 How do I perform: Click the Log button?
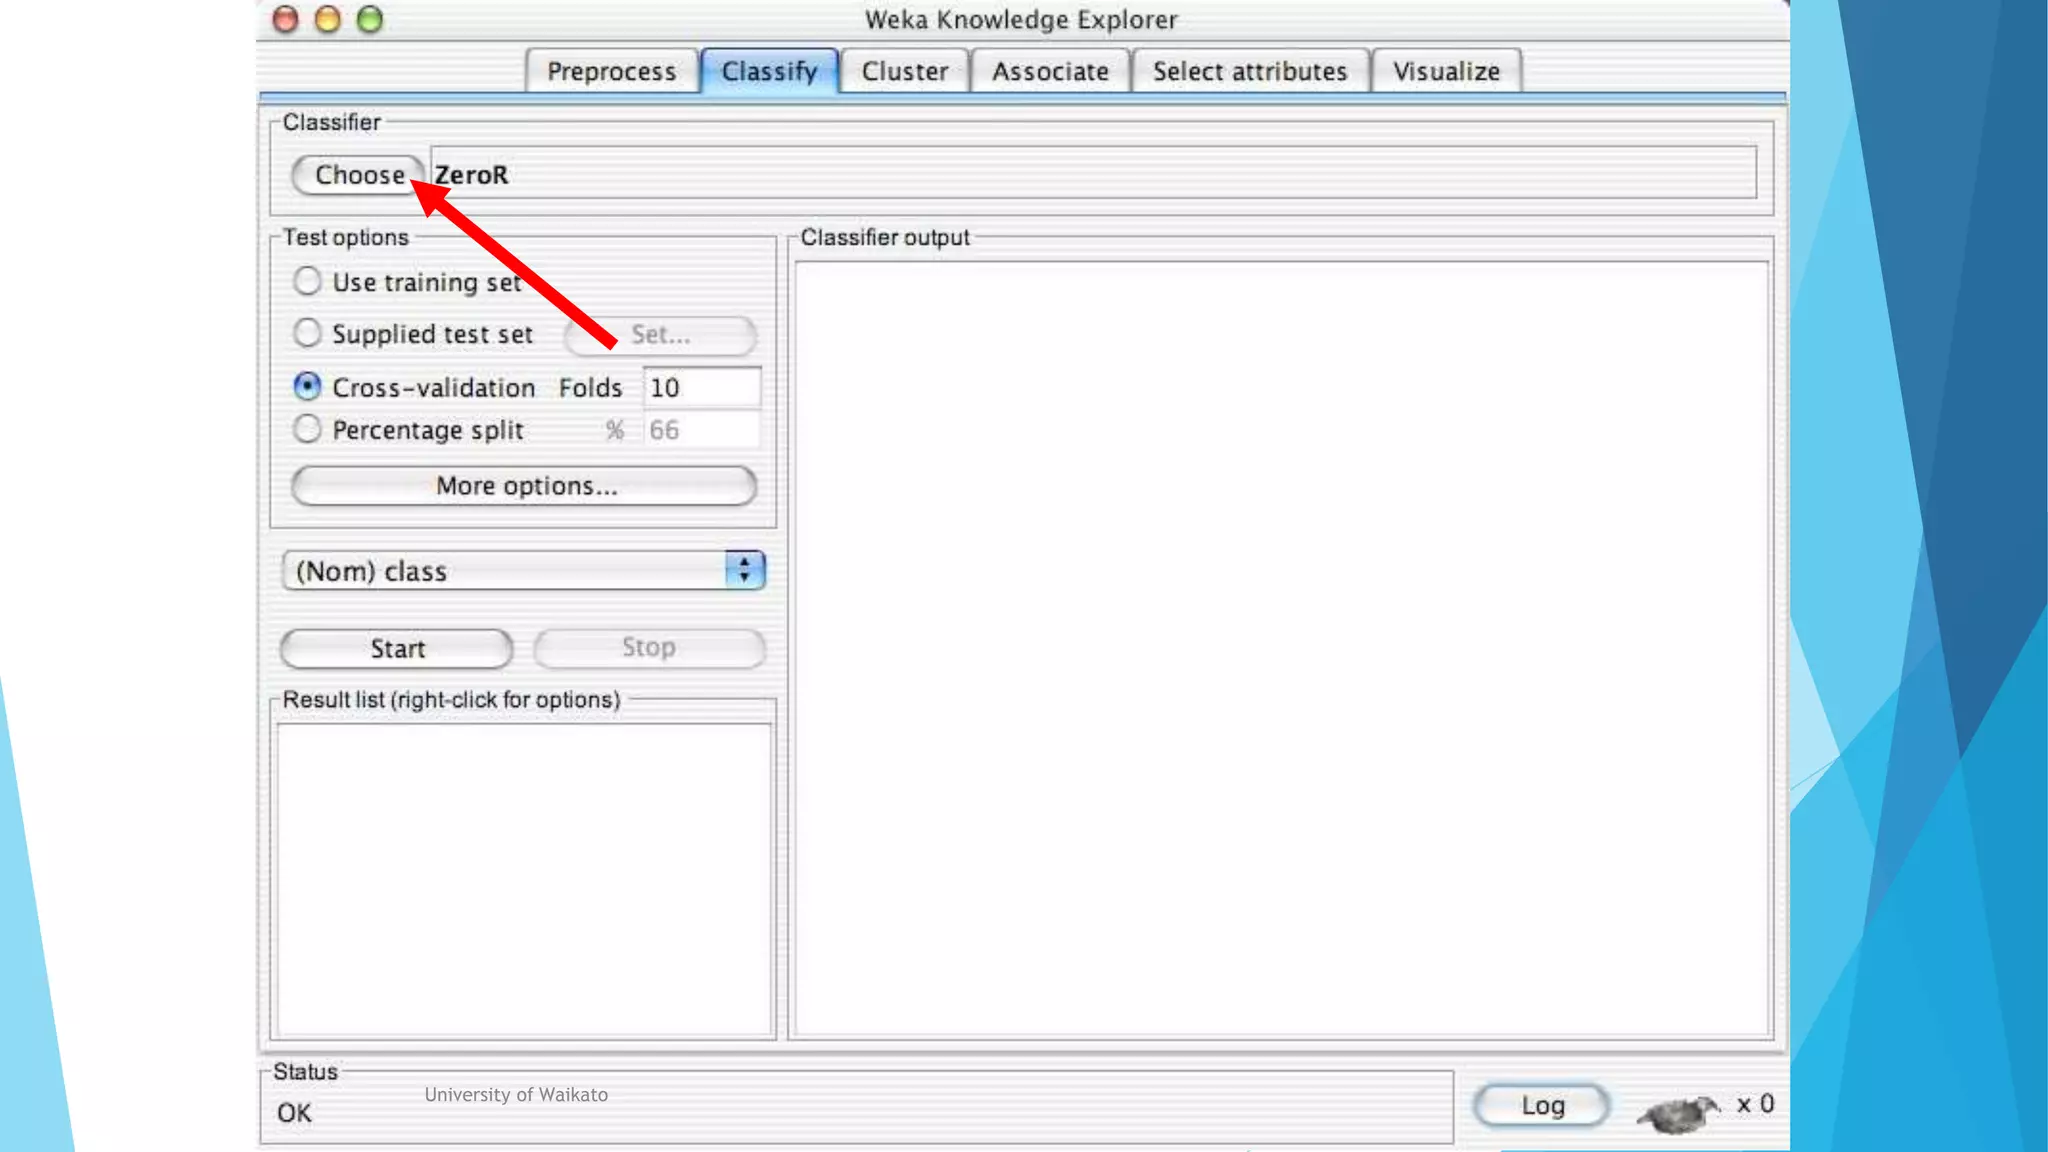pos(1541,1105)
